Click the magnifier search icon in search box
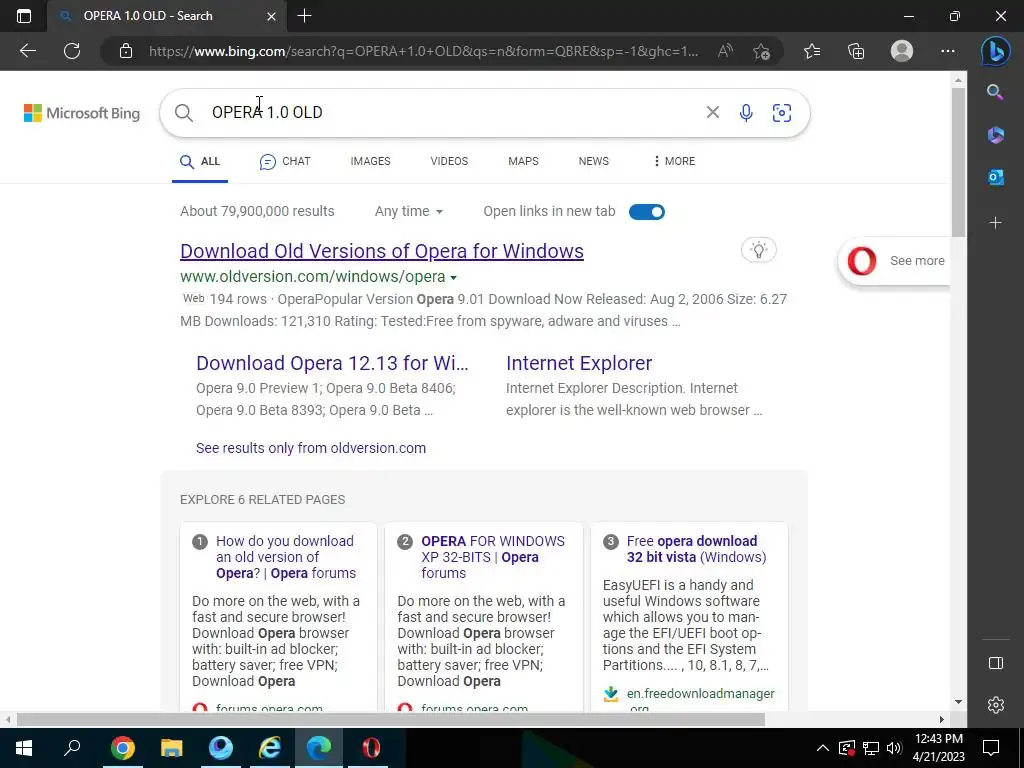 (x=184, y=113)
